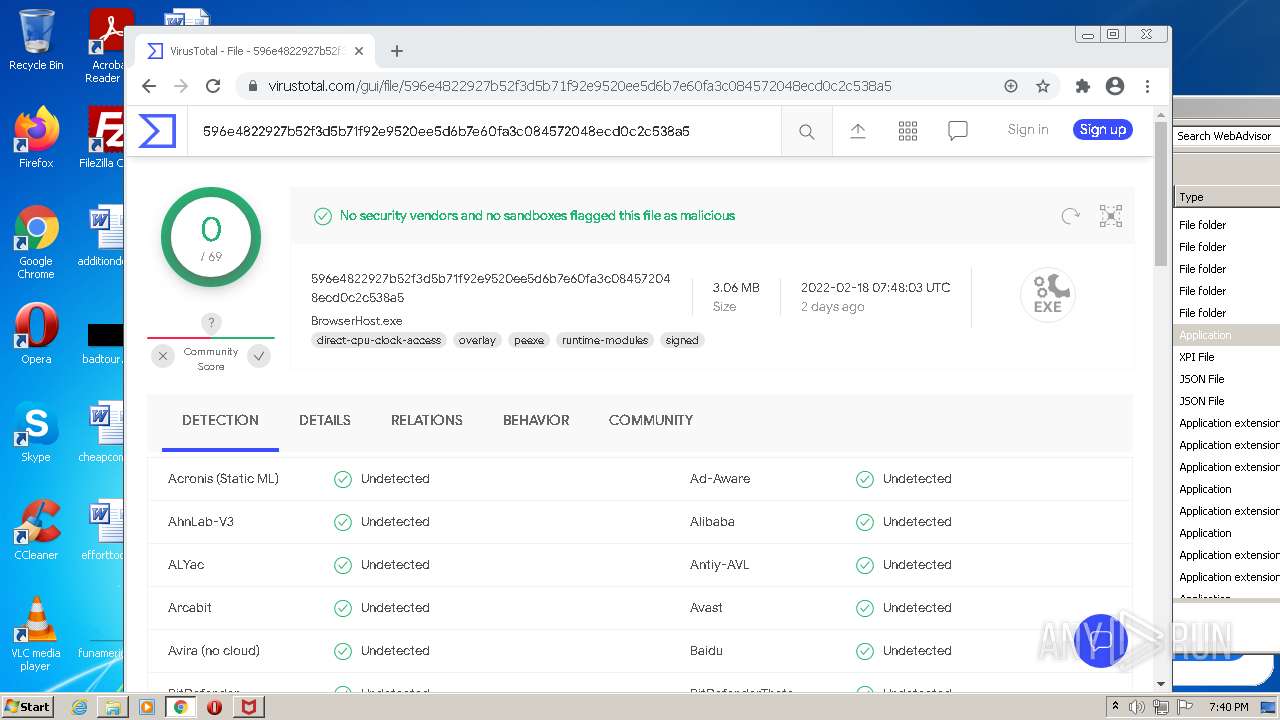Switch to the DETAILS tab
This screenshot has width=1280, height=720.
[x=325, y=420]
